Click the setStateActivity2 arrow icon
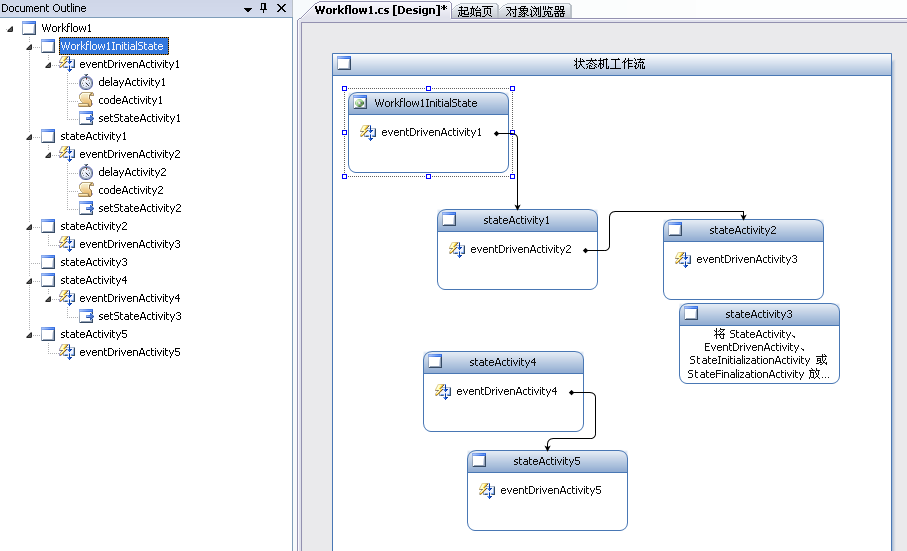 [86, 208]
